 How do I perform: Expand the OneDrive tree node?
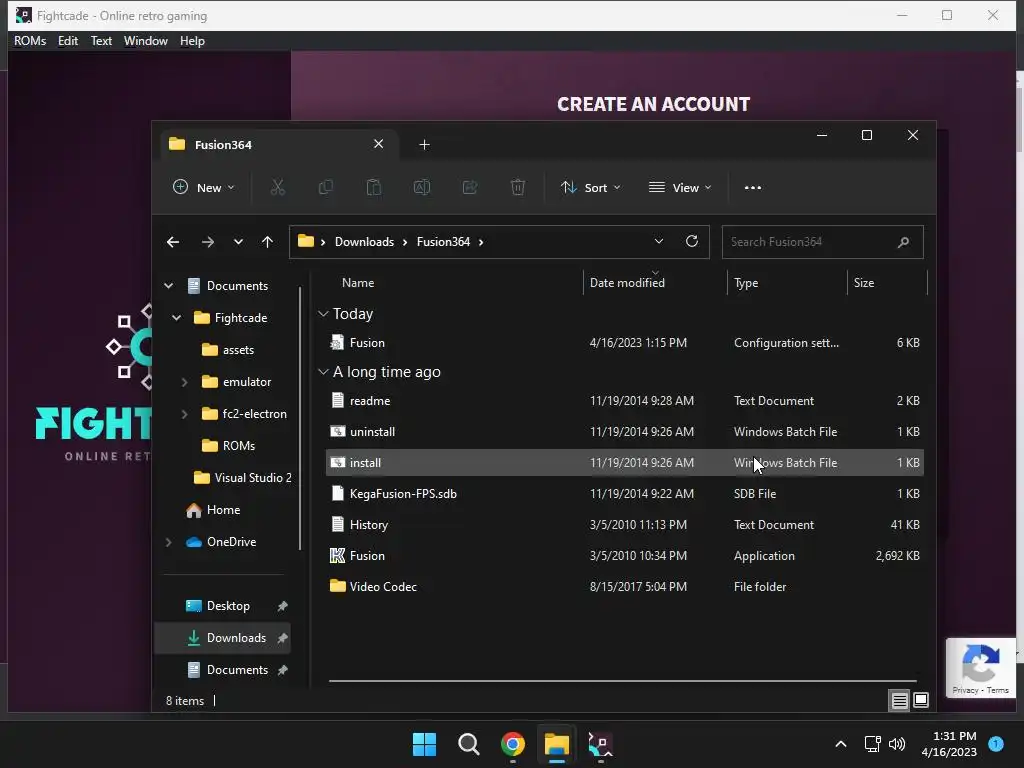click(168, 542)
